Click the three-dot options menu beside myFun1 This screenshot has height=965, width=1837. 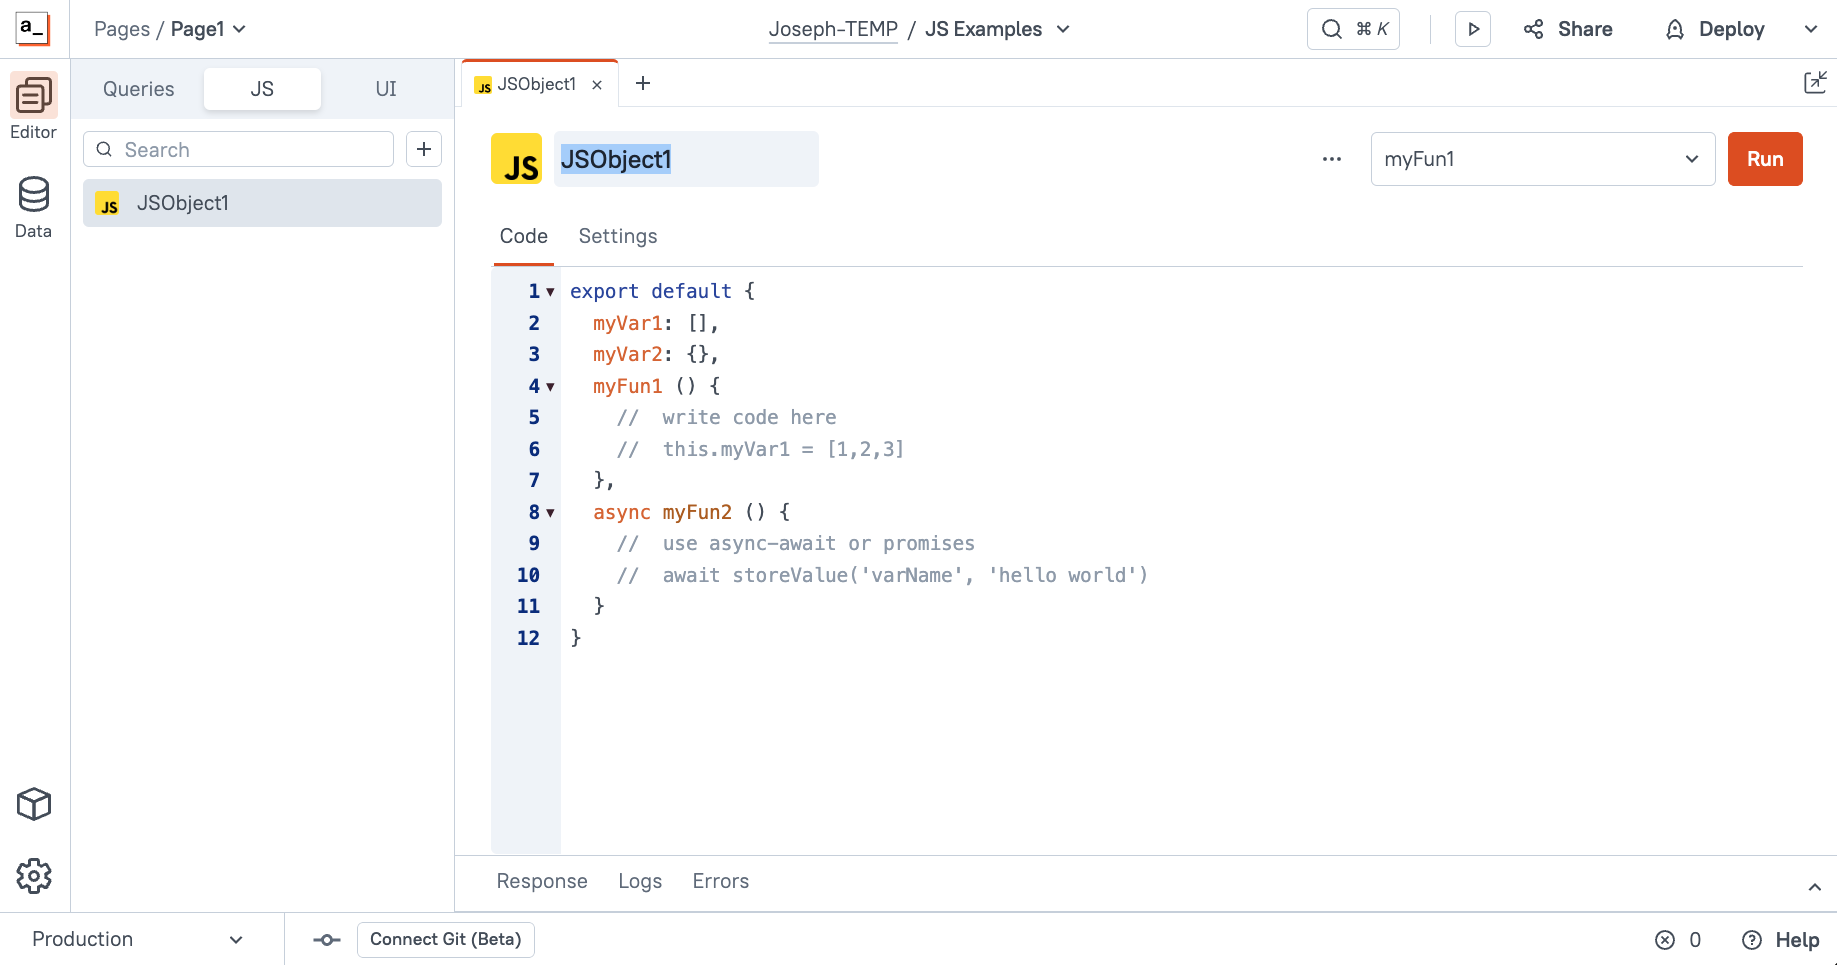coord(1331,158)
